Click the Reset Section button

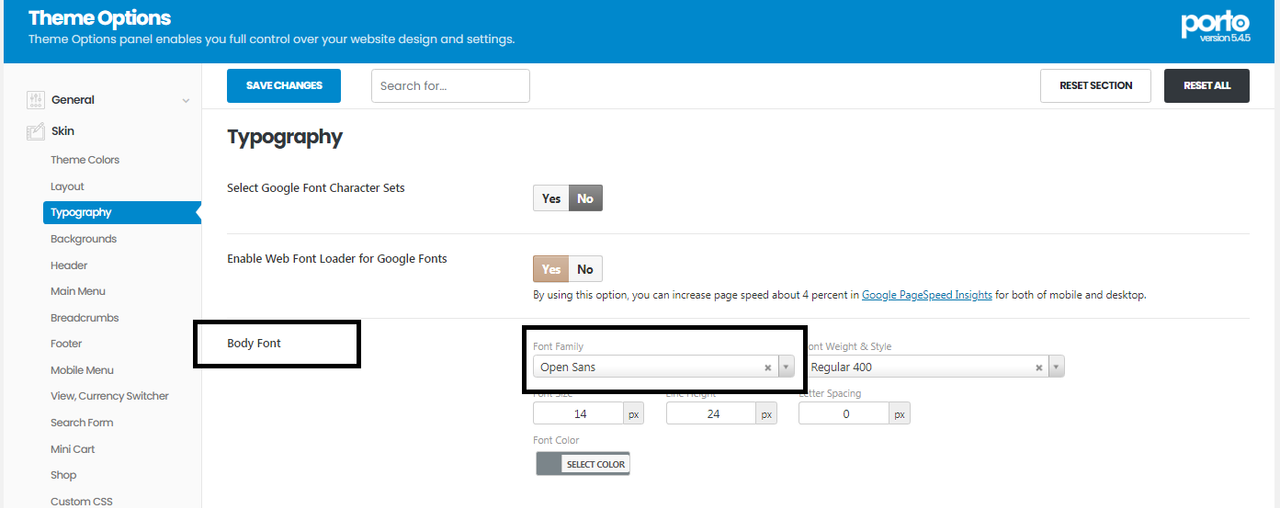pyautogui.click(x=1095, y=86)
